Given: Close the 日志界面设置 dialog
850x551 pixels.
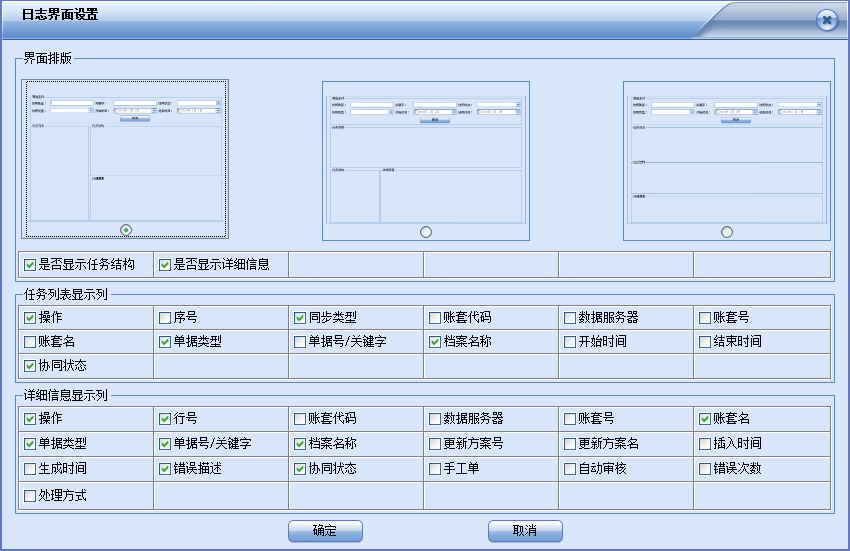Looking at the screenshot, I should (x=826, y=20).
